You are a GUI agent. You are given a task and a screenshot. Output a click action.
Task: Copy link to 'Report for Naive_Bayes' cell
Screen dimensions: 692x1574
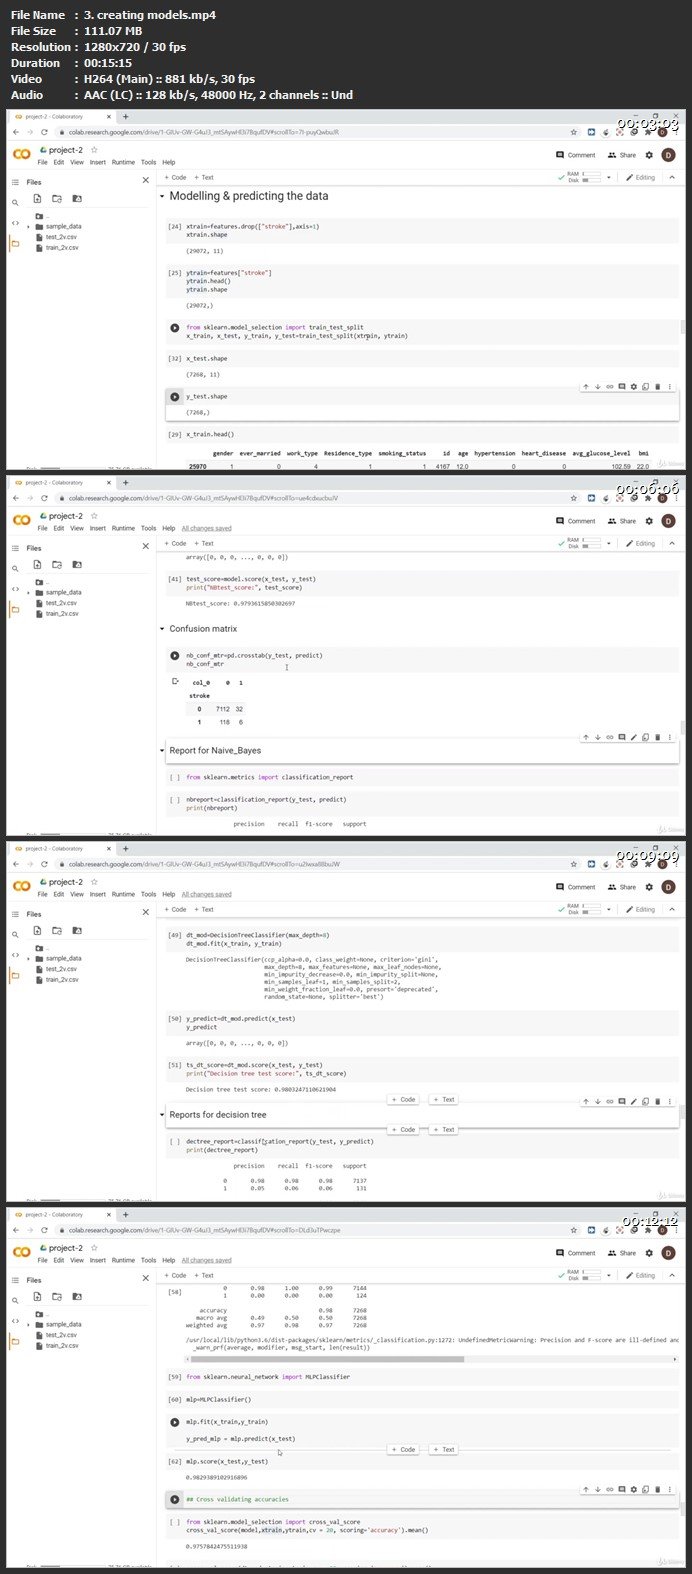coord(610,738)
